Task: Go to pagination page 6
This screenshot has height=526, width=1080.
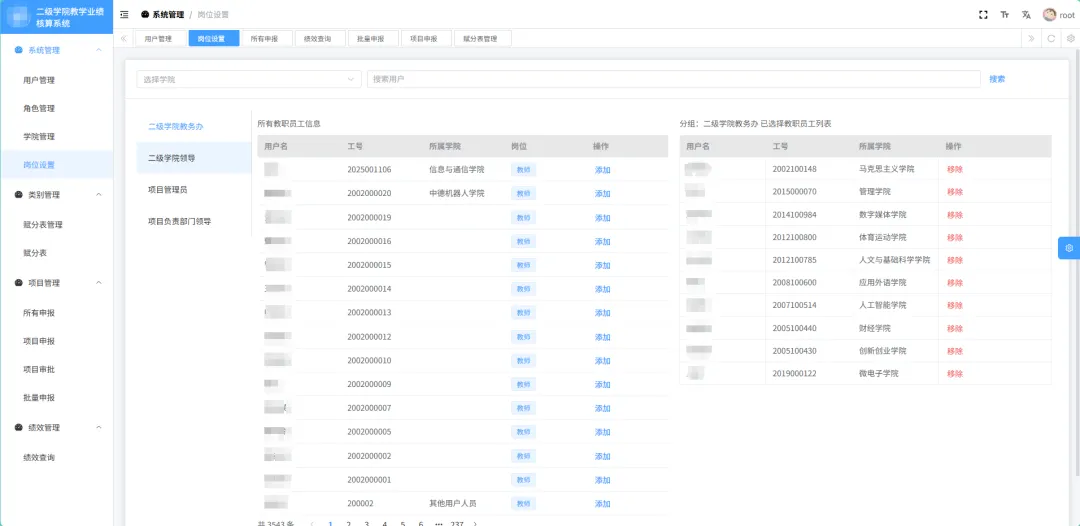Action: coord(420,523)
